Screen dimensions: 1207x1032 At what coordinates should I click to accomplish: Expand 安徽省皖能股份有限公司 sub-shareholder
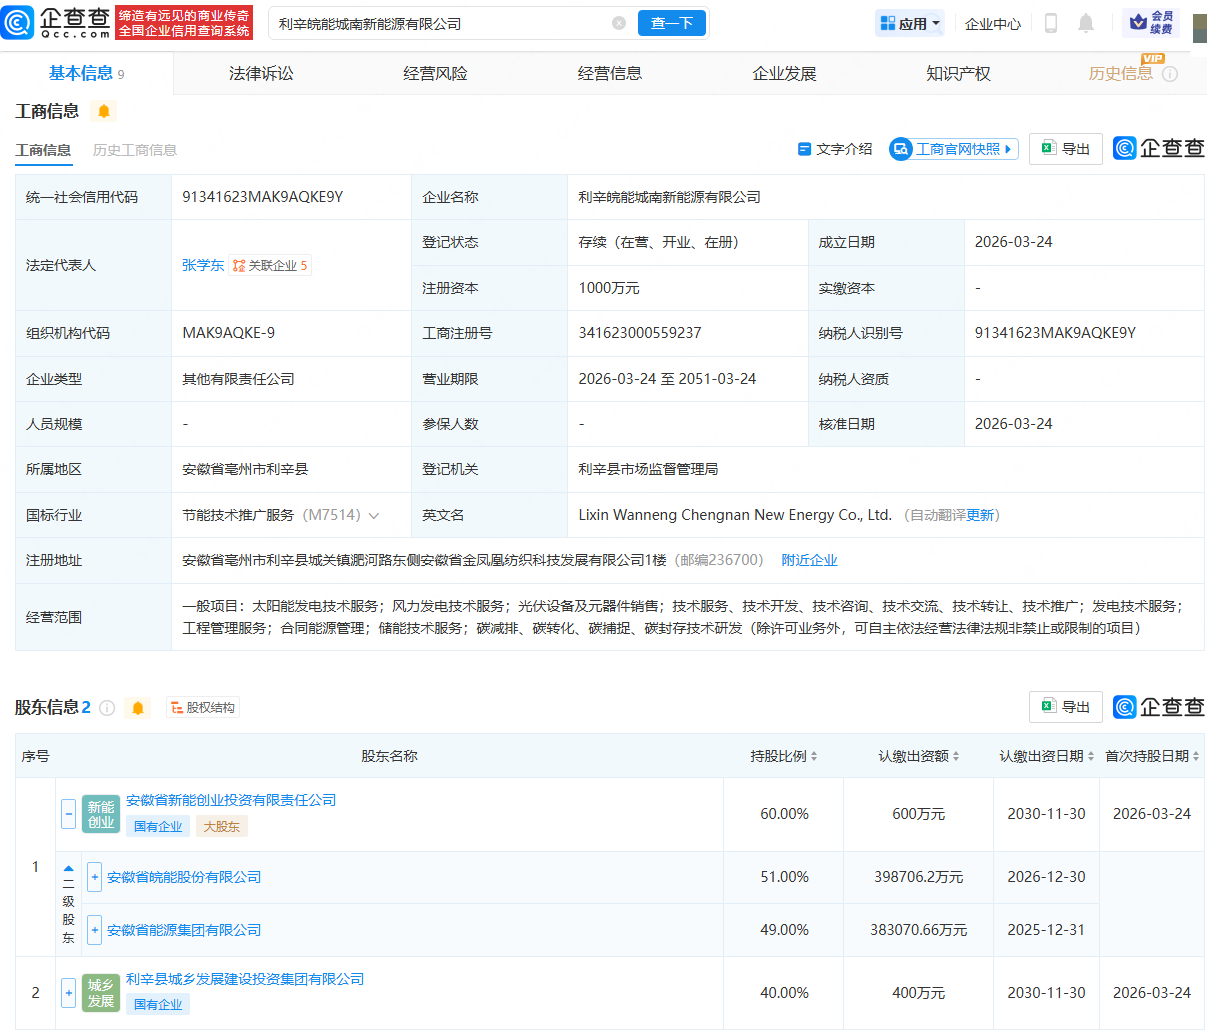[x=94, y=877]
